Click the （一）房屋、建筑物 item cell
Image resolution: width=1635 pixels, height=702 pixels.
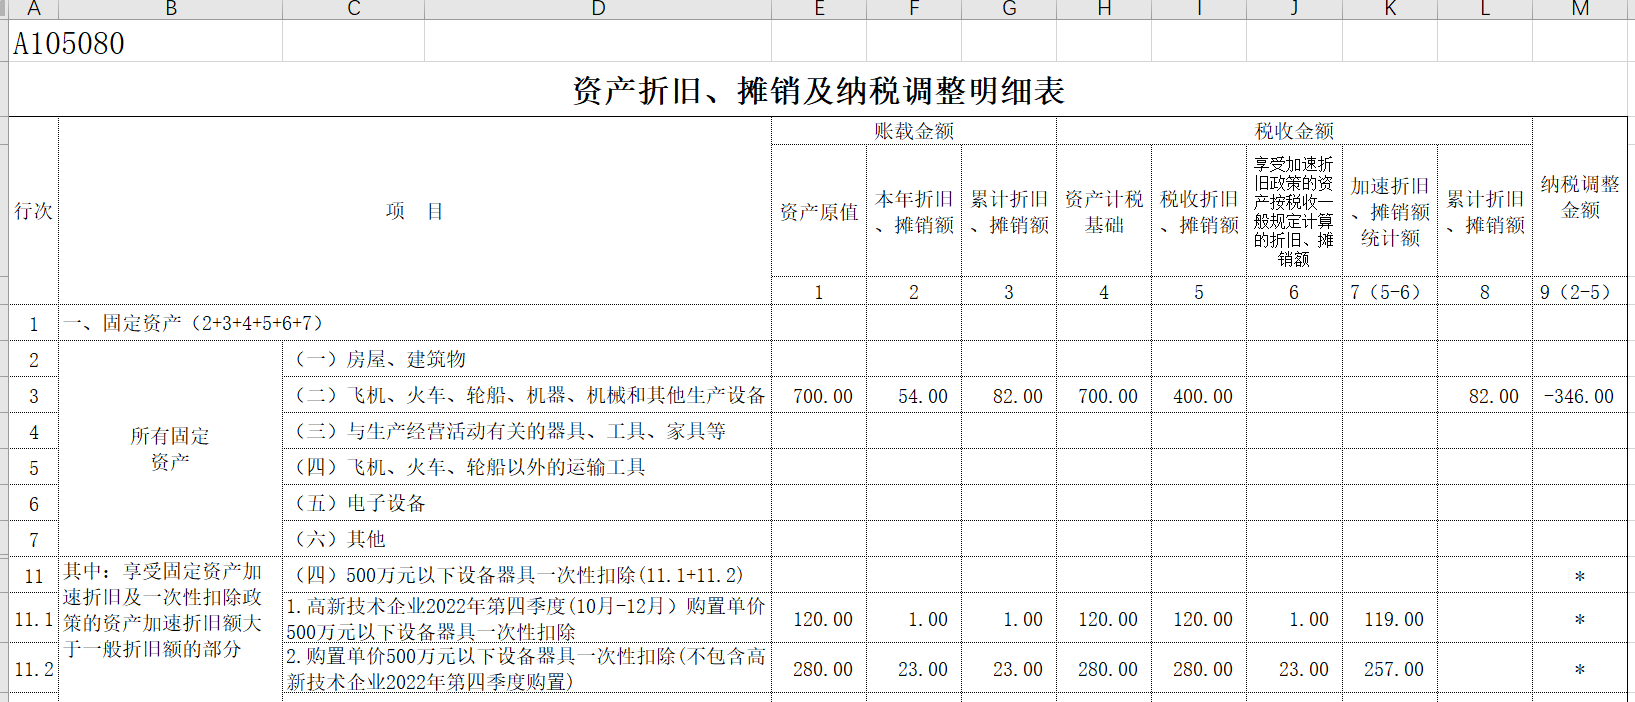coord(527,360)
